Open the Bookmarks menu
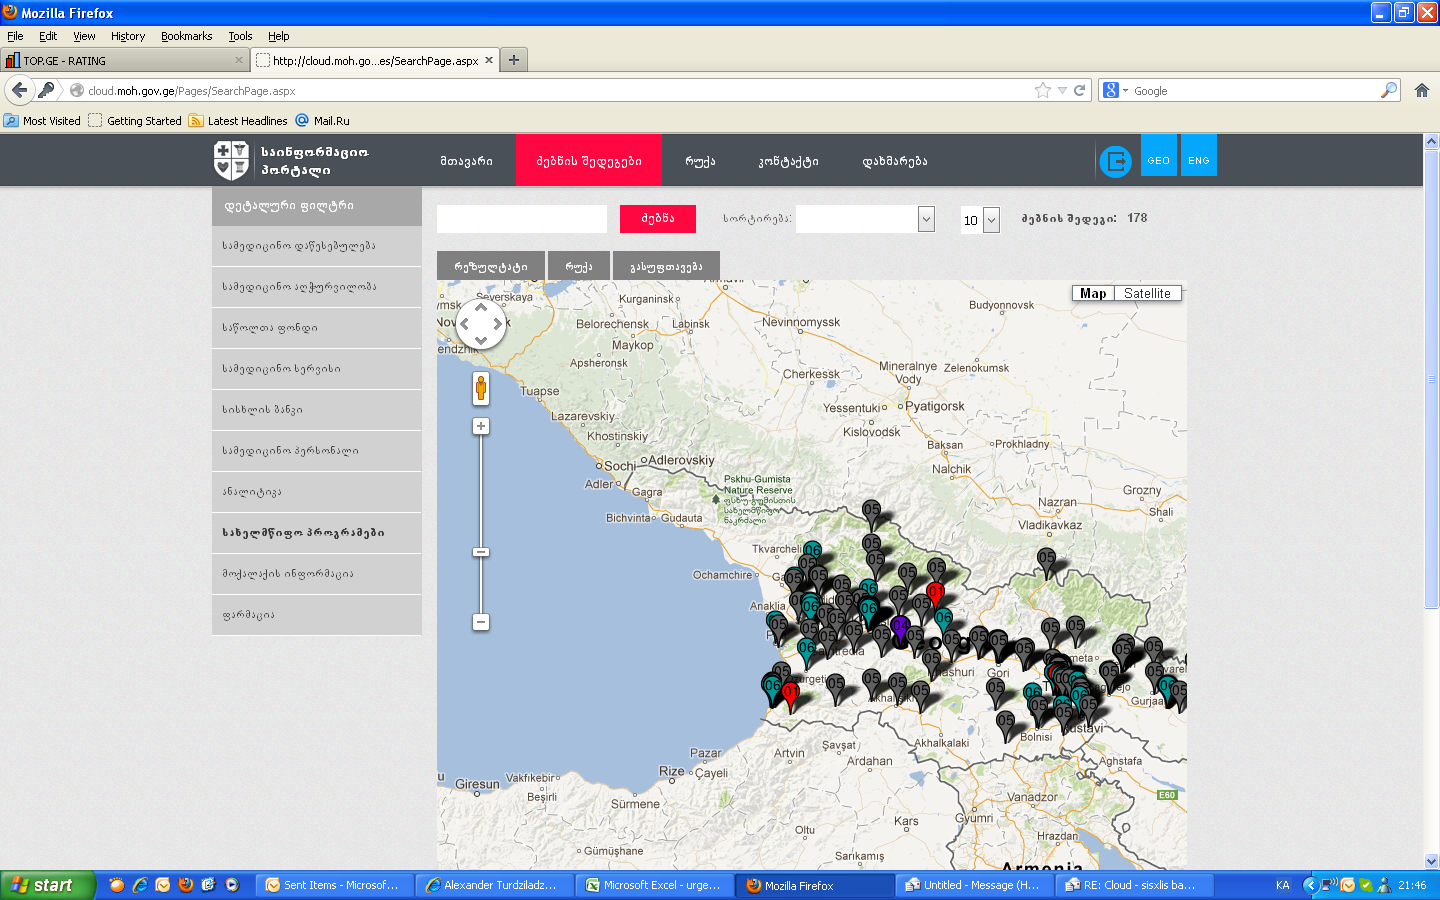1440x900 pixels. [186, 36]
